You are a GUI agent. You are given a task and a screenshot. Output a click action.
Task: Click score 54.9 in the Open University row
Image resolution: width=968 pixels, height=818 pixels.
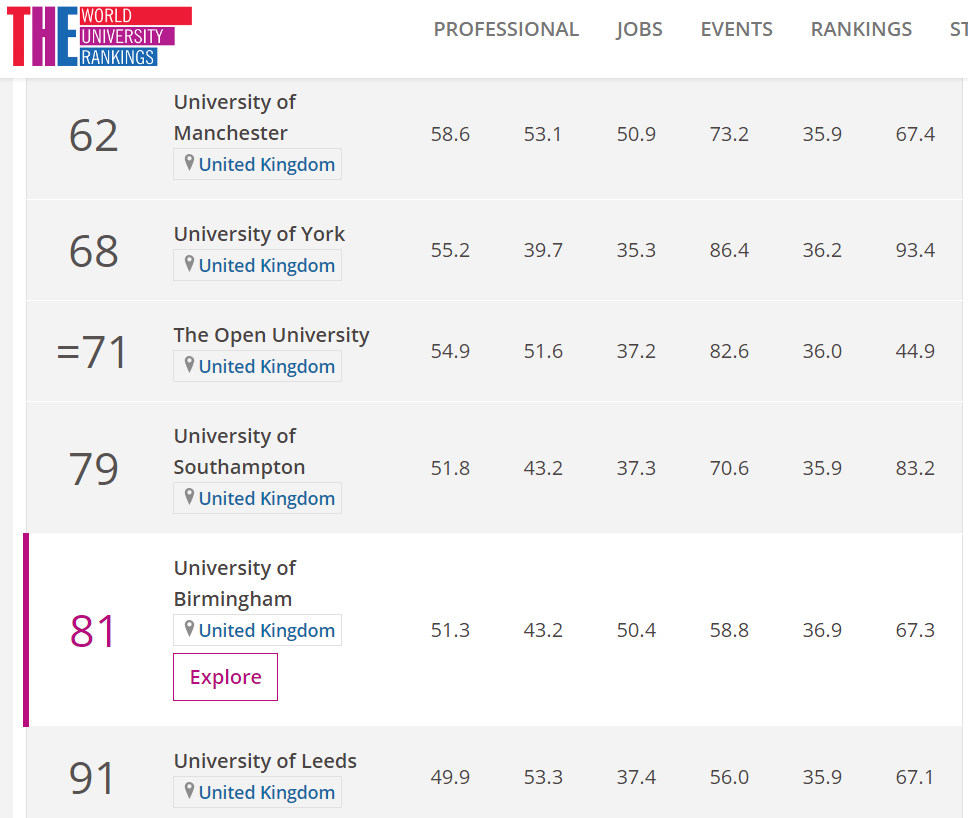point(450,351)
